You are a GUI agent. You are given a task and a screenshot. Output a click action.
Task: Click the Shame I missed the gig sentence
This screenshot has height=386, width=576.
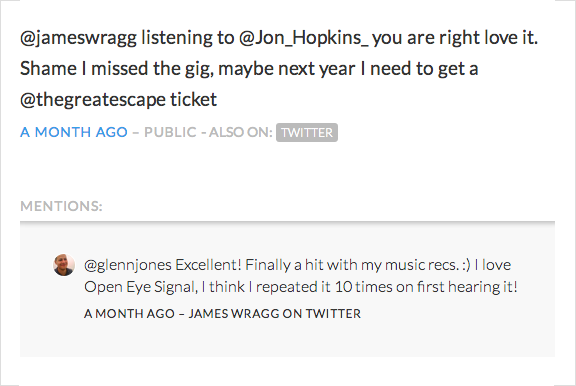[117, 69]
